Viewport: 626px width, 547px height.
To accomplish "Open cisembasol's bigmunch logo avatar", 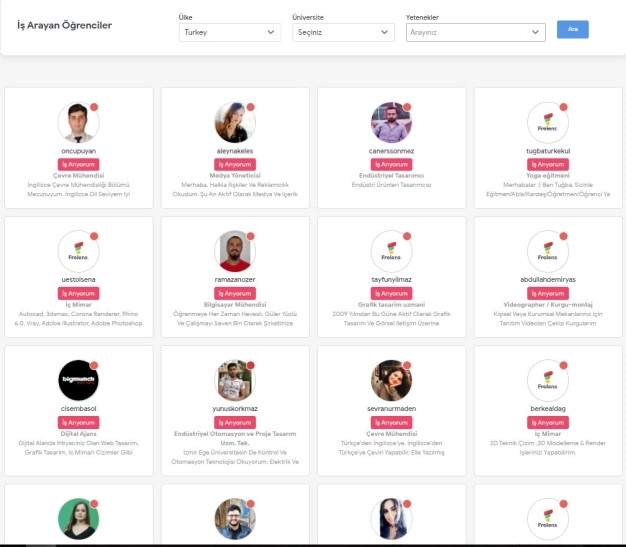I will 79,380.
